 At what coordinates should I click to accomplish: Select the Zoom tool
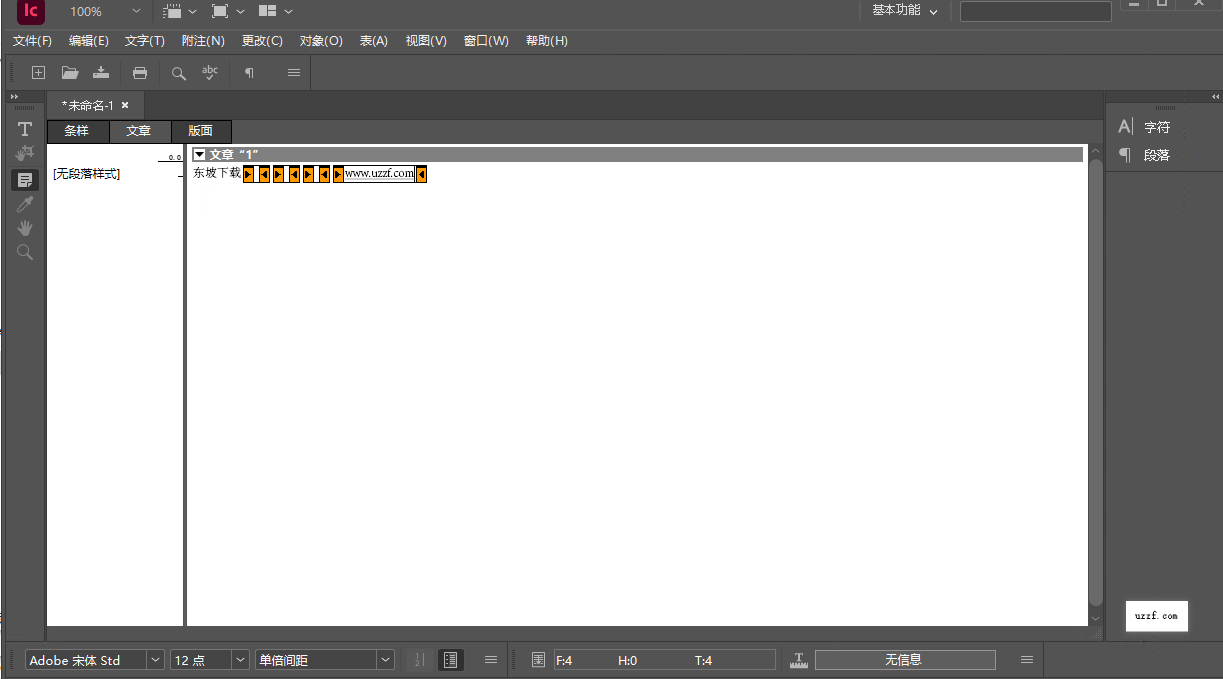click(x=24, y=251)
